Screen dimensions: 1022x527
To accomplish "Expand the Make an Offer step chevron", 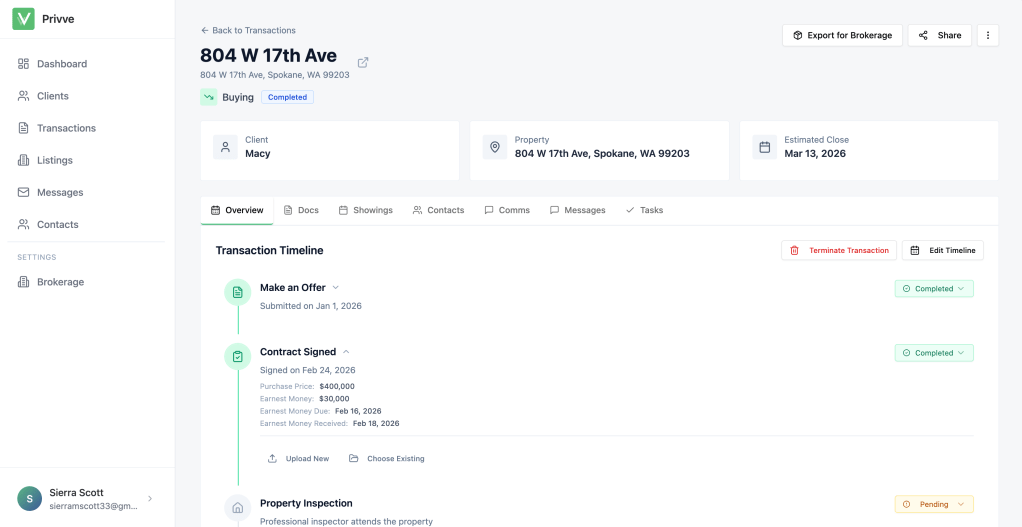I will coord(336,288).
